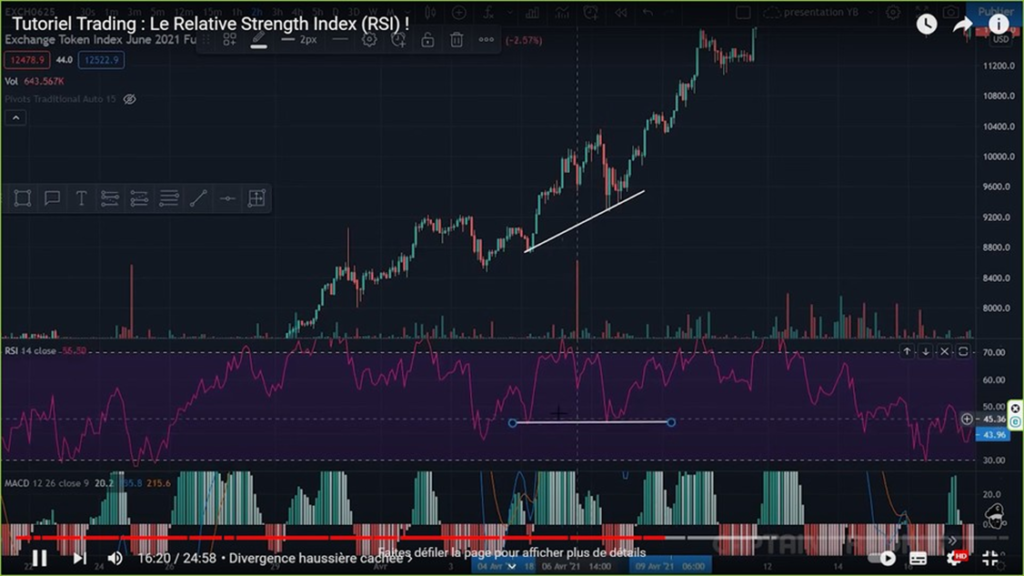Click the red sell price 12478.9
This screenshot has width=1024, height=576.
[27, 60]
